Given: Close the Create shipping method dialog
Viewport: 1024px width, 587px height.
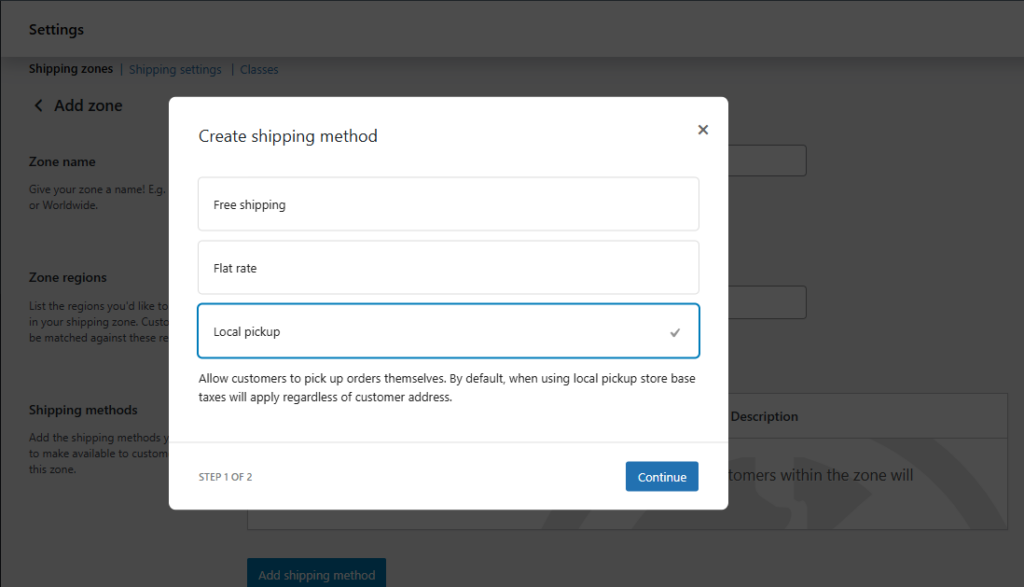Looking at the screenshot, I should click(703, 130).
